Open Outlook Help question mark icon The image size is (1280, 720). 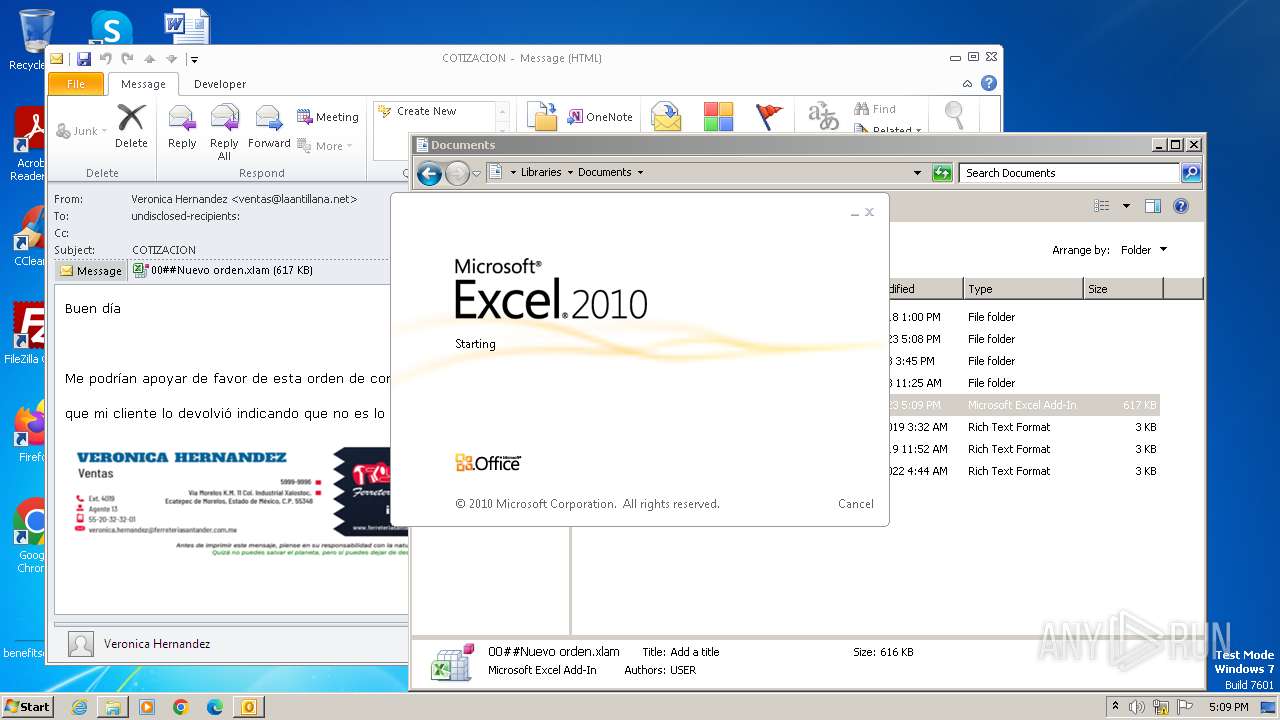(x=989, y=84)
